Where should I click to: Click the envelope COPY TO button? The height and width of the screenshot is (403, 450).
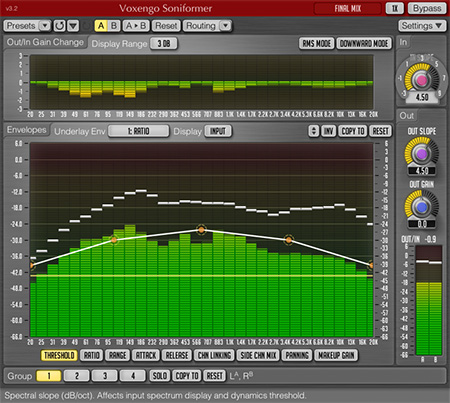point(353,131)
